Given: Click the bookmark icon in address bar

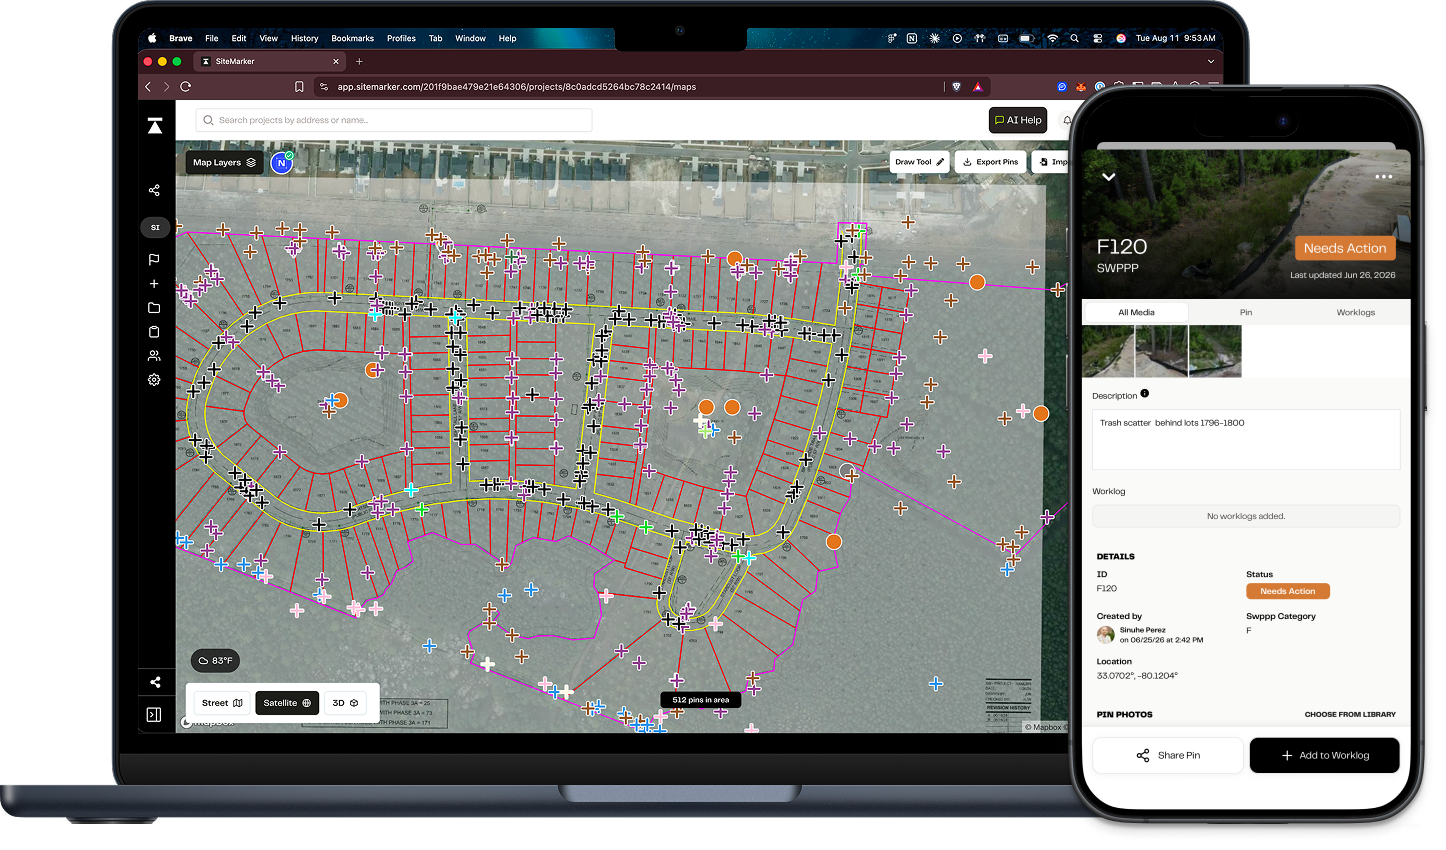Looking at the screenshot, I should (299, 87).
